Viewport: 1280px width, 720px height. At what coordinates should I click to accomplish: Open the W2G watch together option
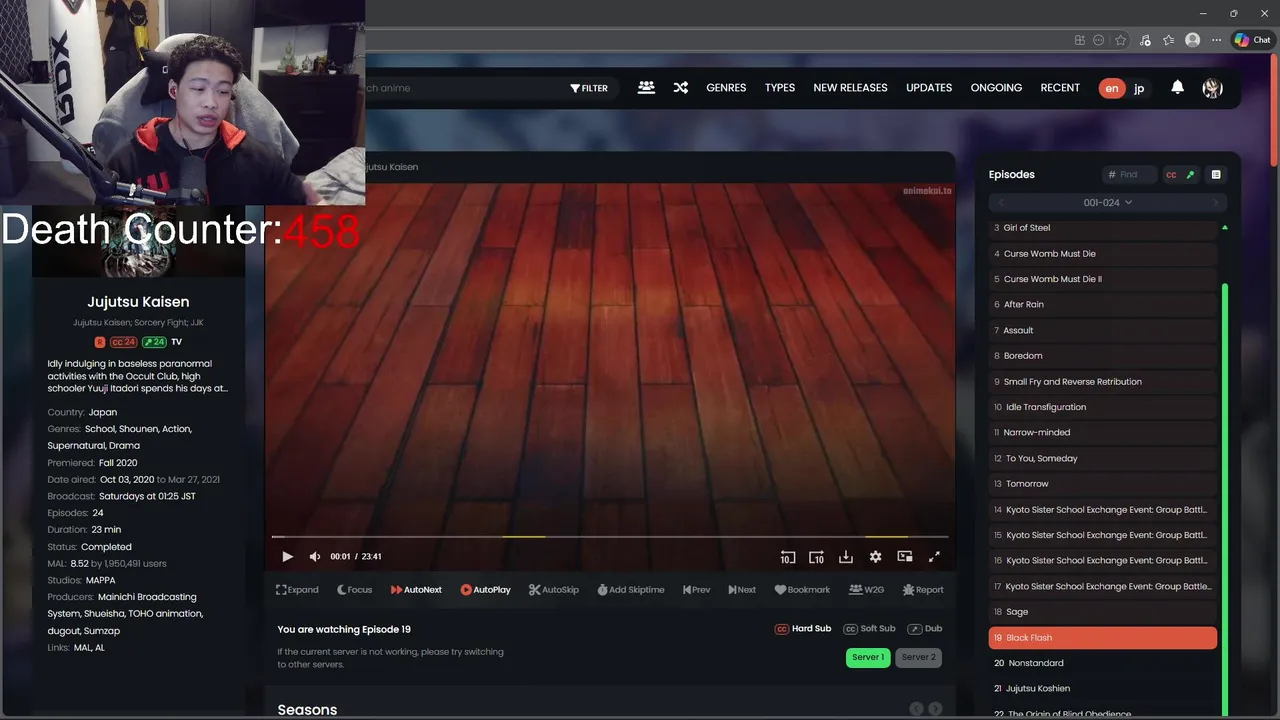pos(866,590)
